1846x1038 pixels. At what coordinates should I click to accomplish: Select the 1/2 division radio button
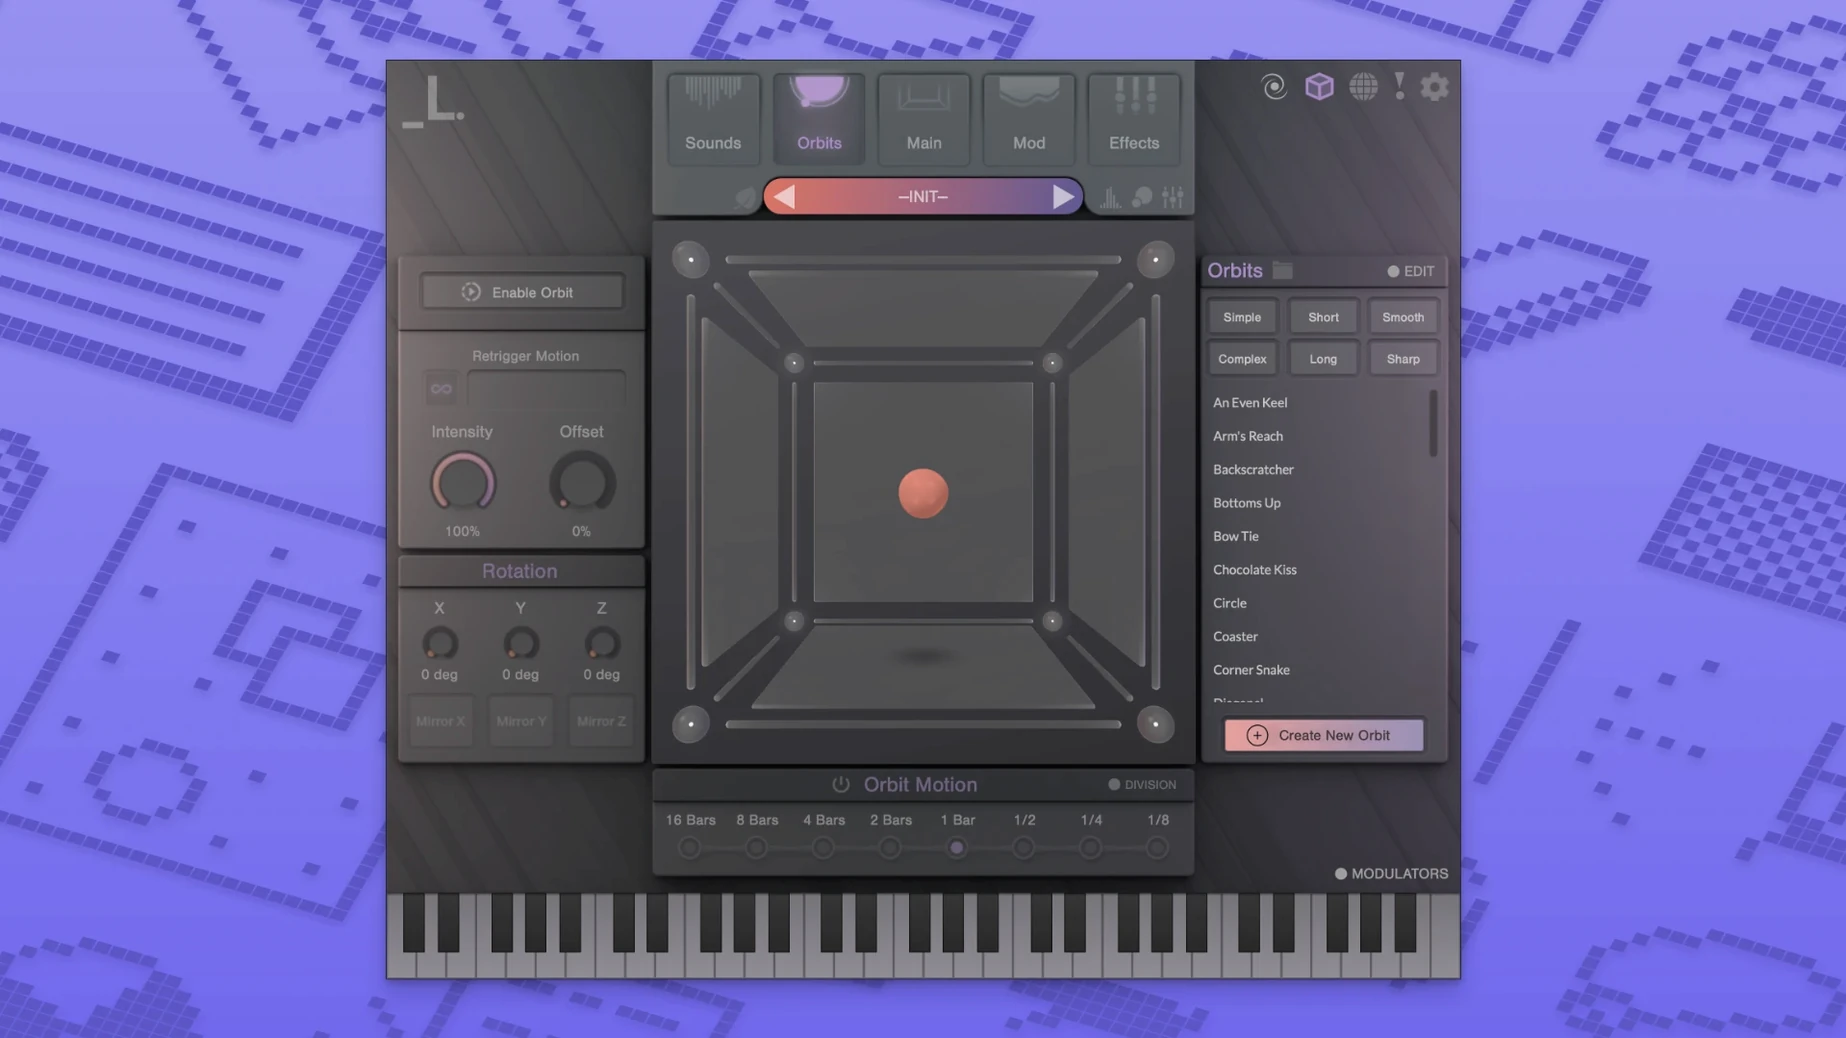click(x=1024, y=848)
